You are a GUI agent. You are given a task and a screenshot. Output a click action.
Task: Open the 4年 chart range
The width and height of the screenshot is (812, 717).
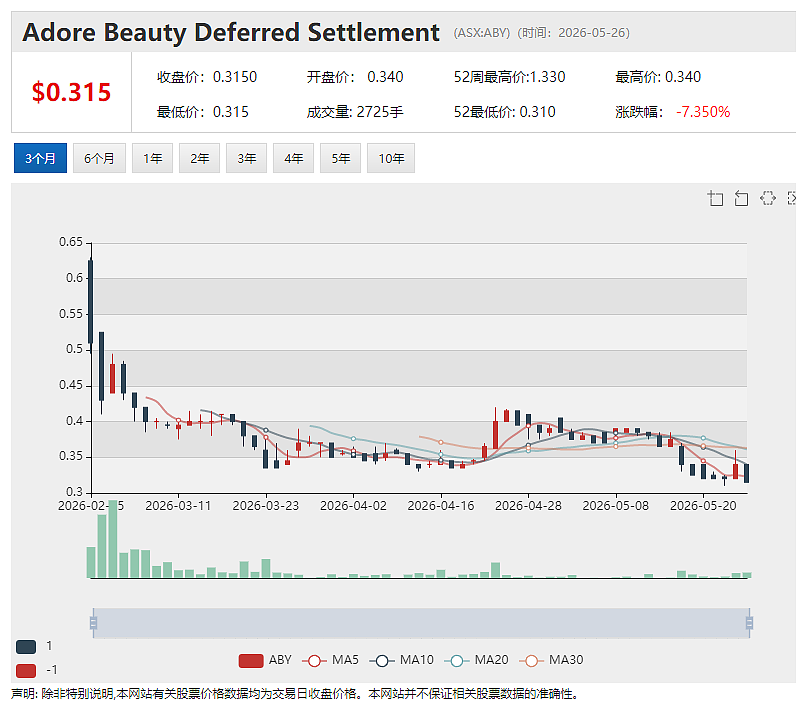pos(294,158)
